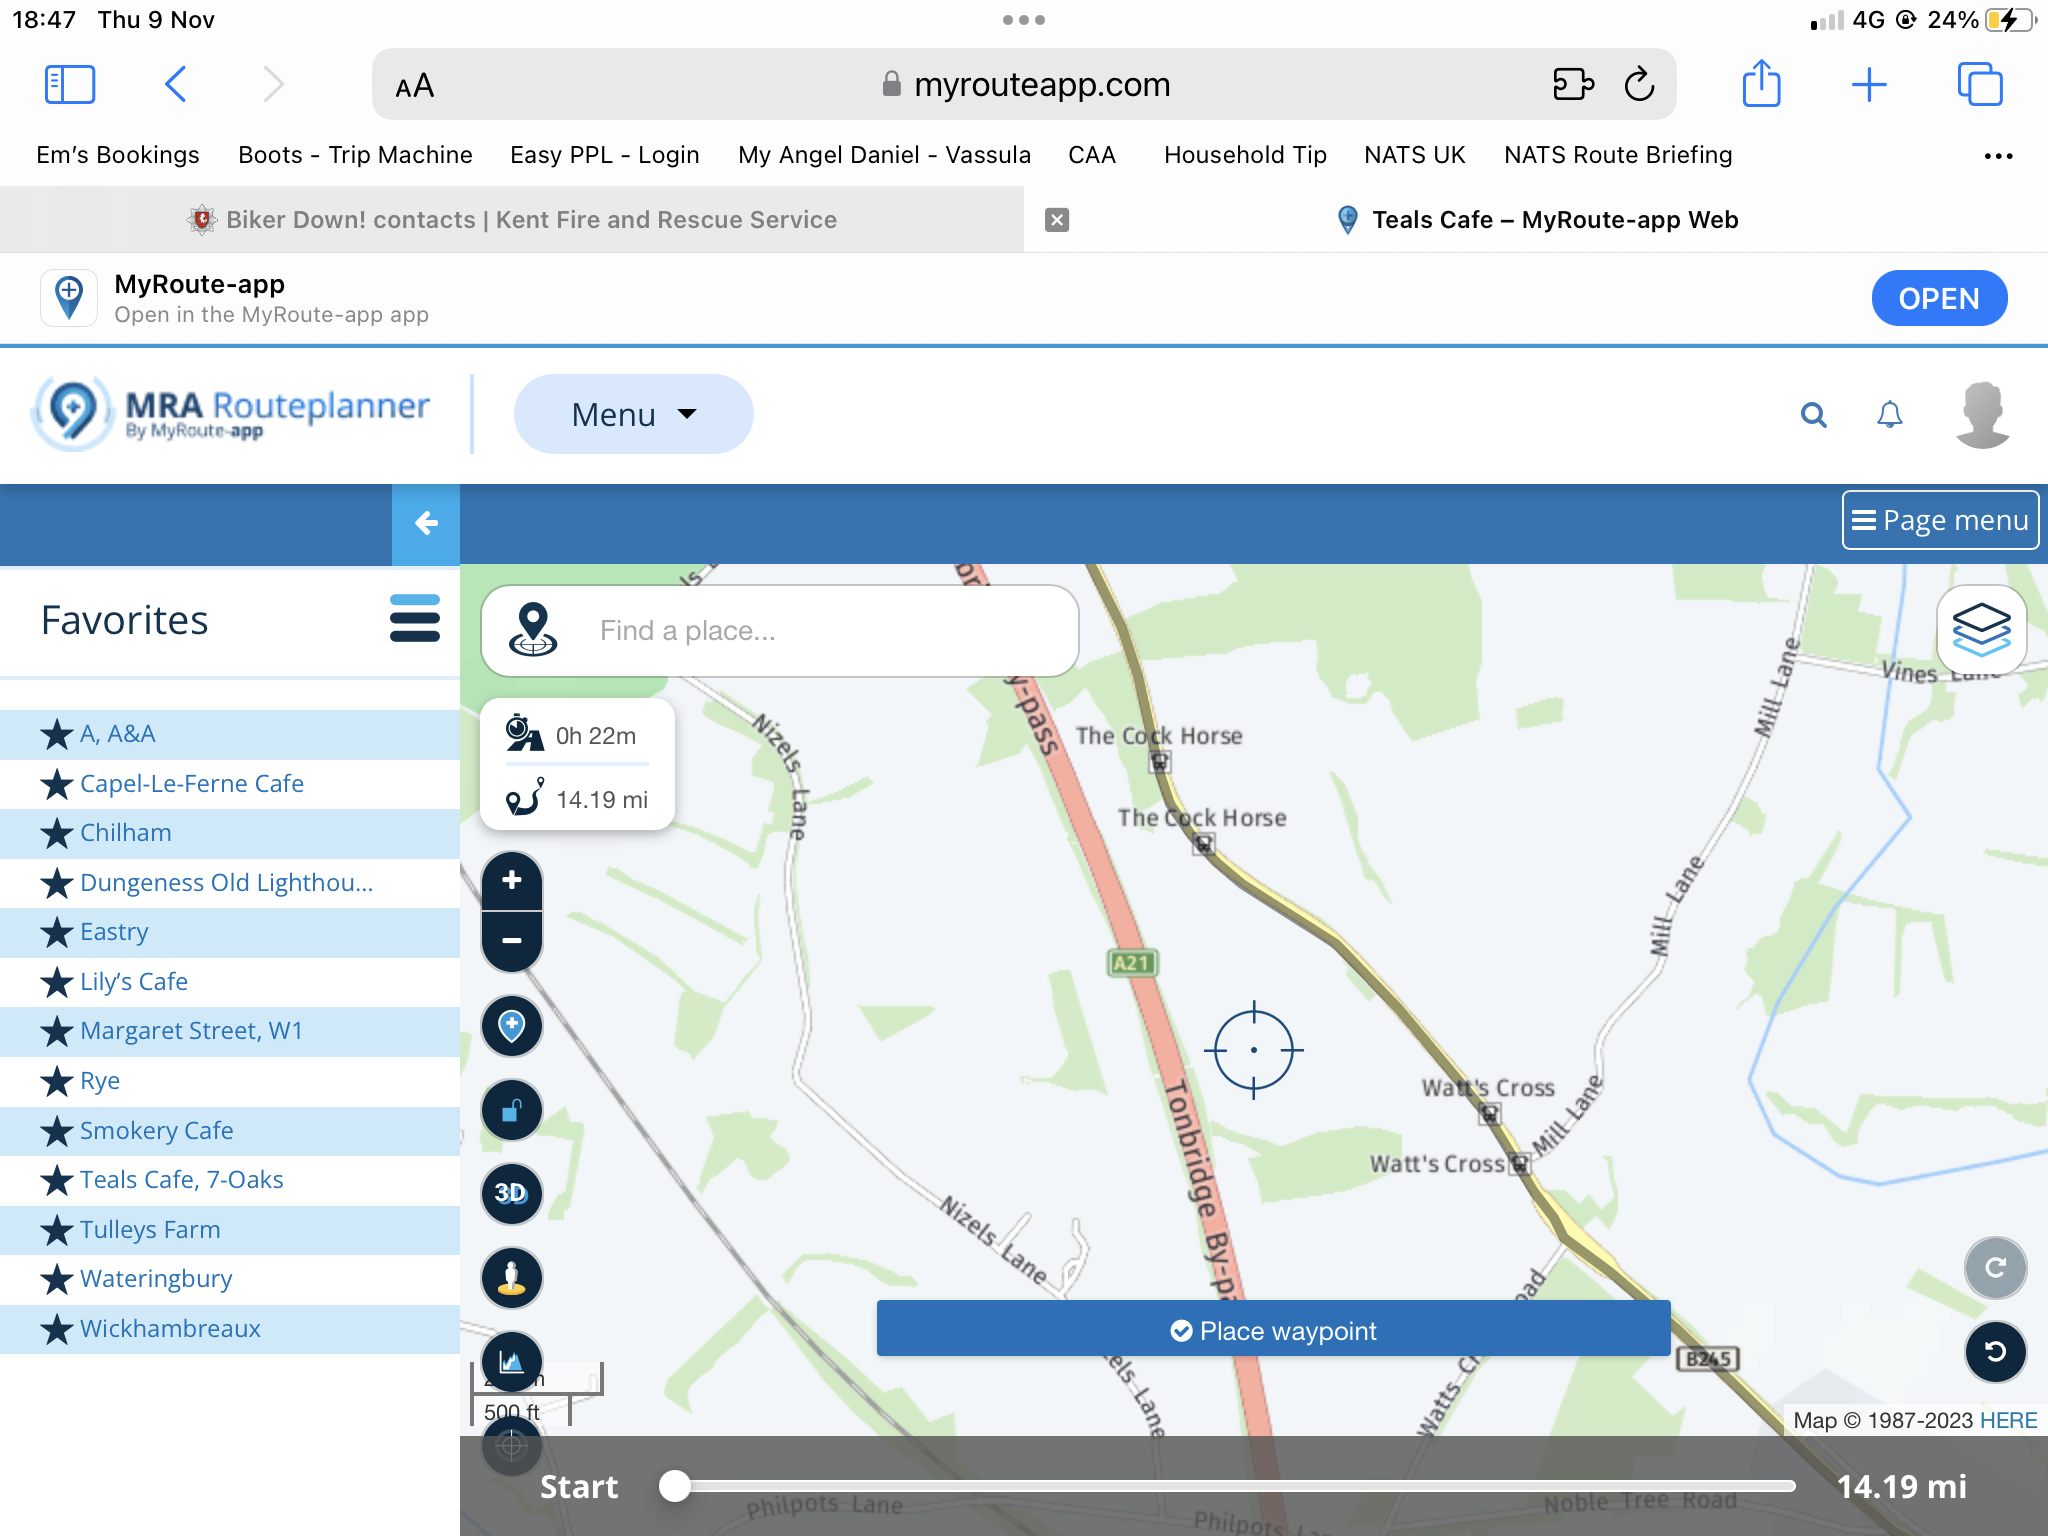The width and height of the screenshot is (2048, 1536).
Task: Tap the myrouteapp.com address bar
Action: click(x=1024, y=85)
